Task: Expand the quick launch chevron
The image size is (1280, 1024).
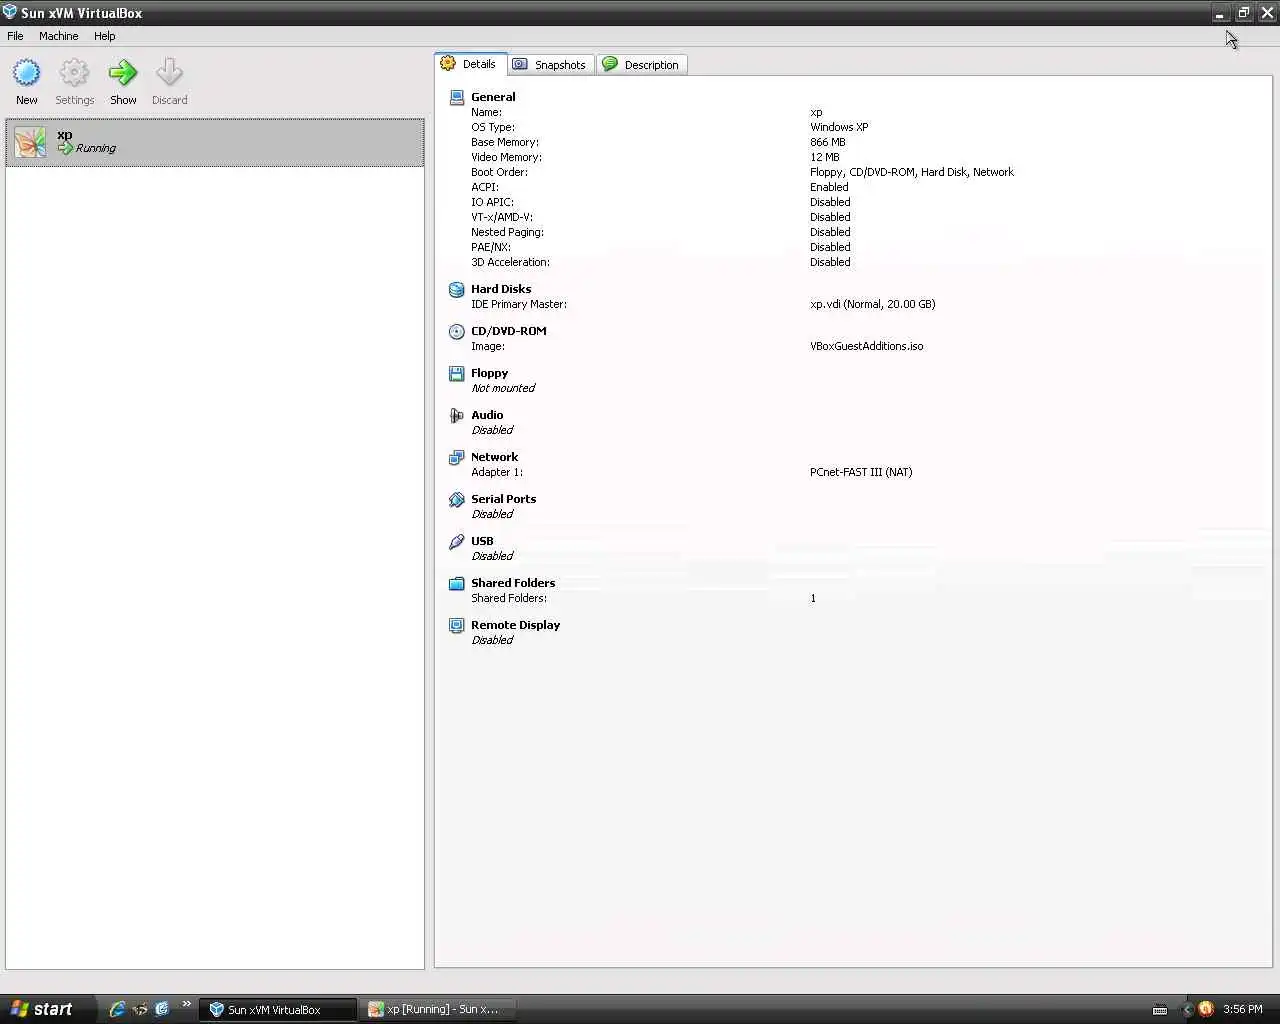Action: (186, 1004)
